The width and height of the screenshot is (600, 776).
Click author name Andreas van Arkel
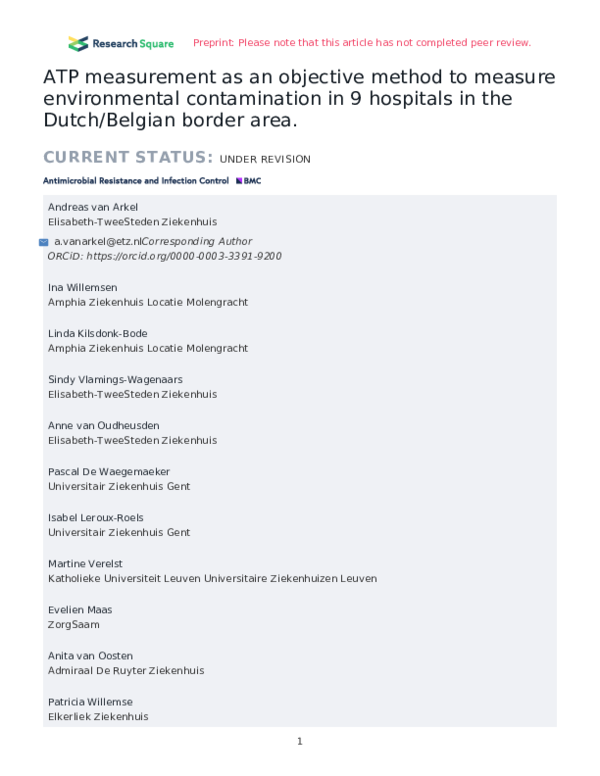pyautogui.click(x=93, y=207)
